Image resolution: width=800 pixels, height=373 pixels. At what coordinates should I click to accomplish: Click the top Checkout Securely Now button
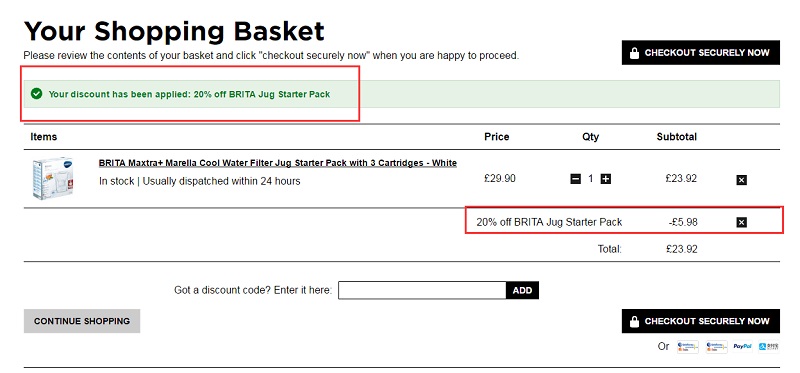(701, 53)
